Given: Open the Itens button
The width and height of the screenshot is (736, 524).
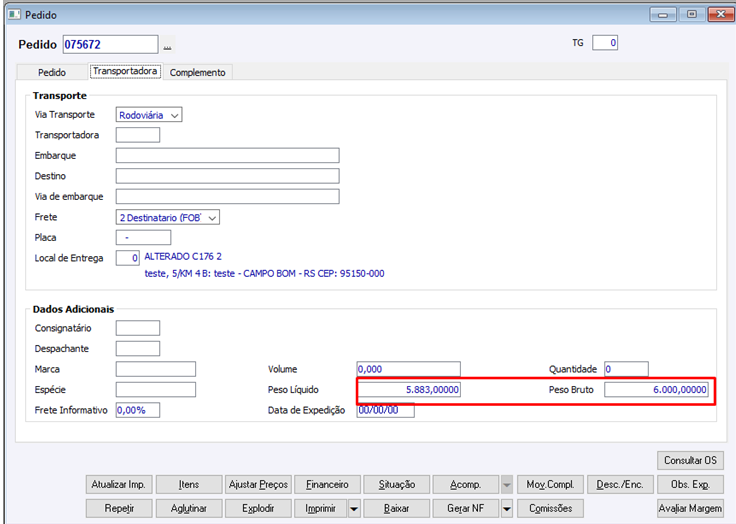Looking at the screenshot, I should coord(189,484).
